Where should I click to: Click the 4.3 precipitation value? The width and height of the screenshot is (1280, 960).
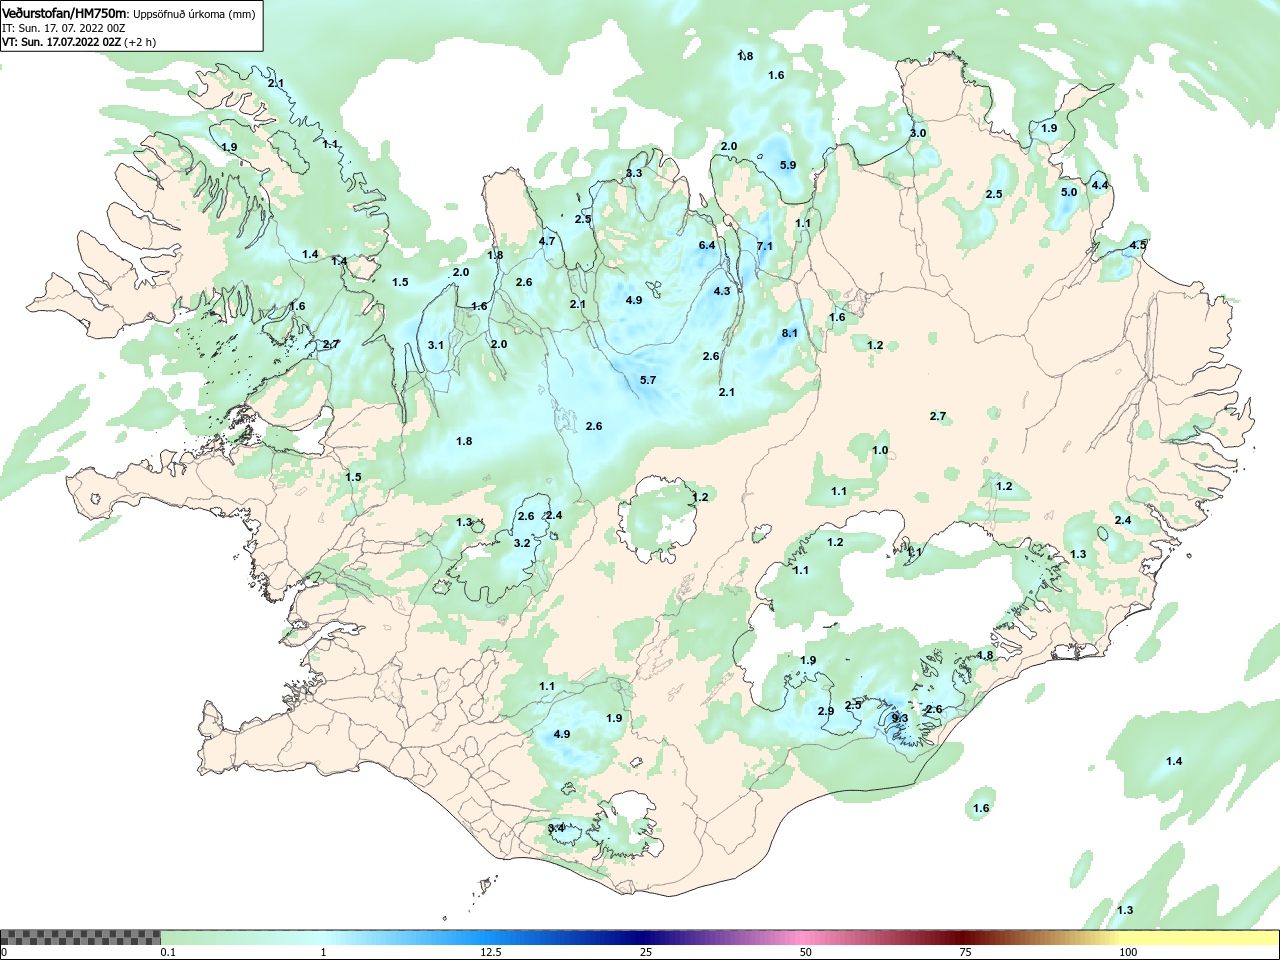tap(722, 291)
